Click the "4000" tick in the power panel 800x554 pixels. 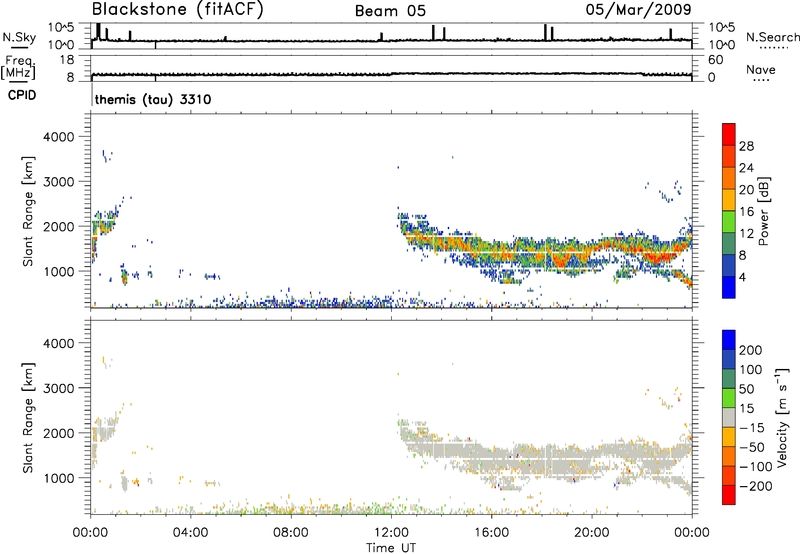coord(58,137)
